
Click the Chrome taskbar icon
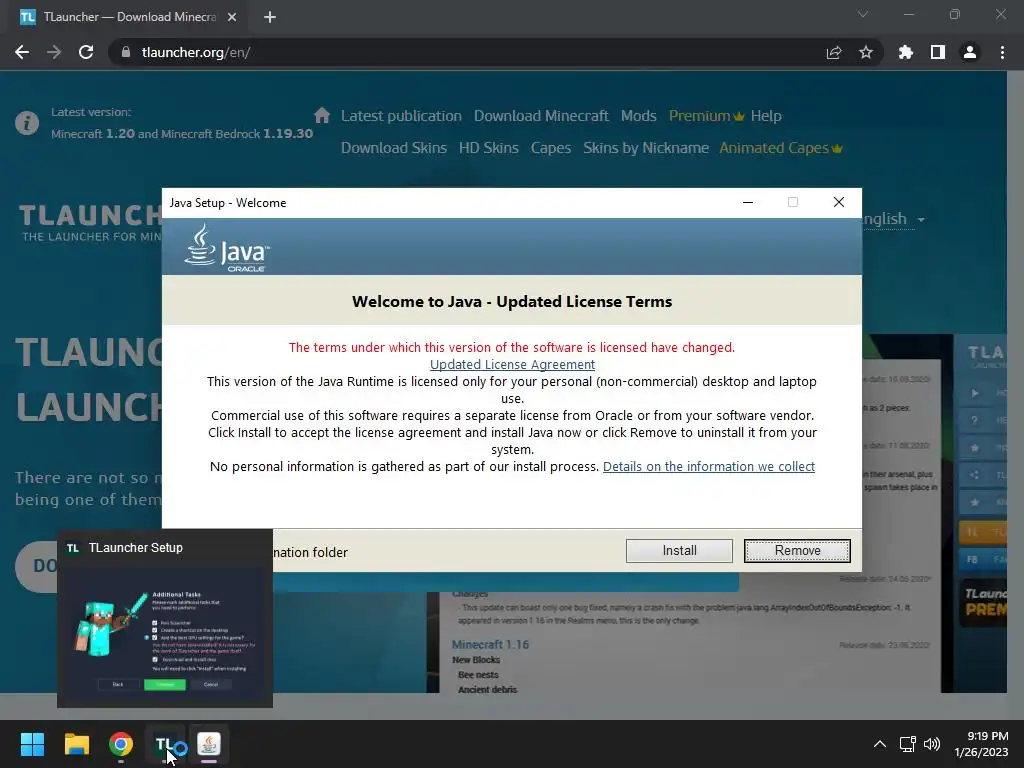pos(121,744)
